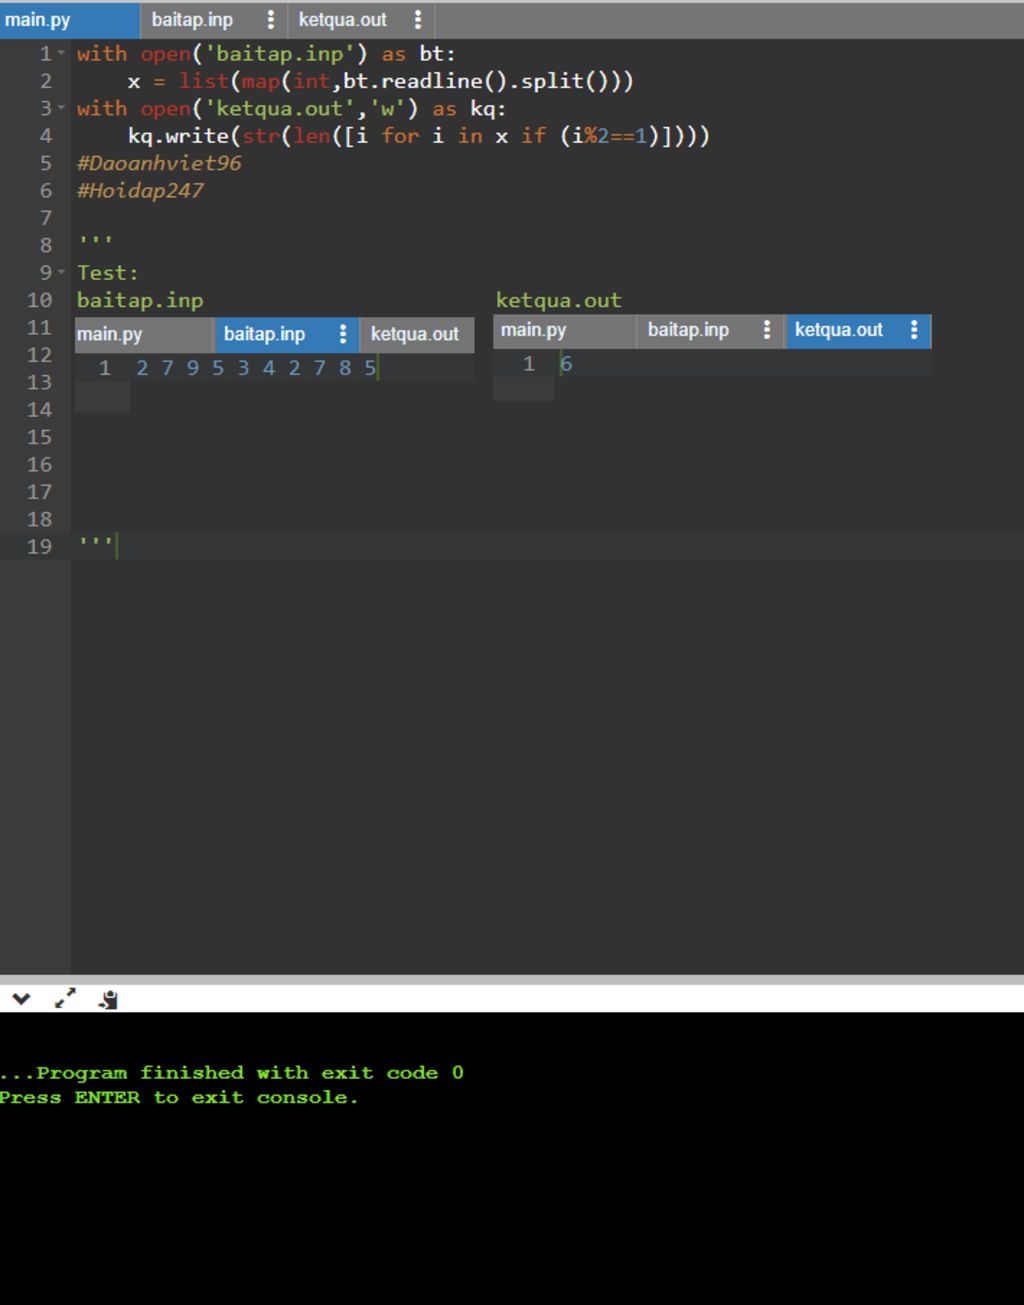This screenshot has width=1024, height=1305.
Task: Click the output value 6 in the ketqua.out preview
Action: coord(566,364)
